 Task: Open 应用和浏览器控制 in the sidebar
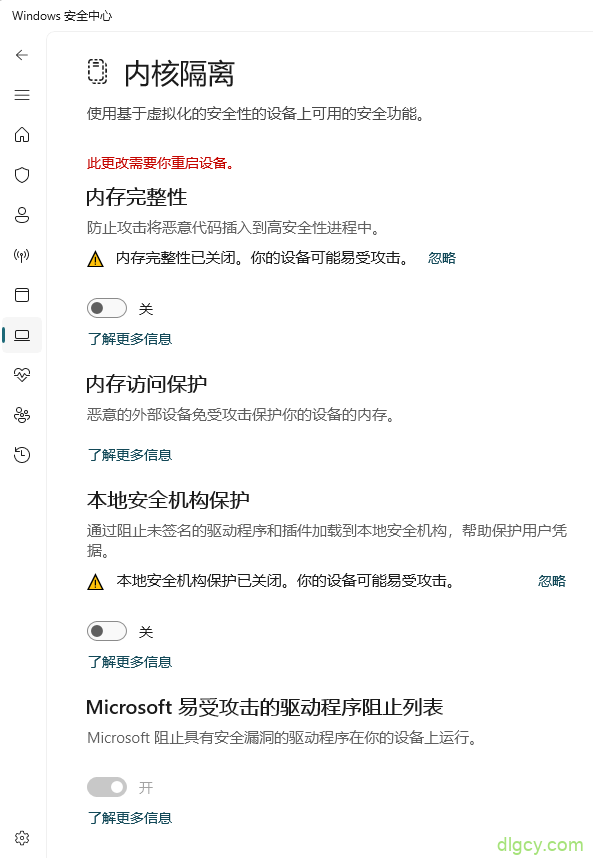22,295
